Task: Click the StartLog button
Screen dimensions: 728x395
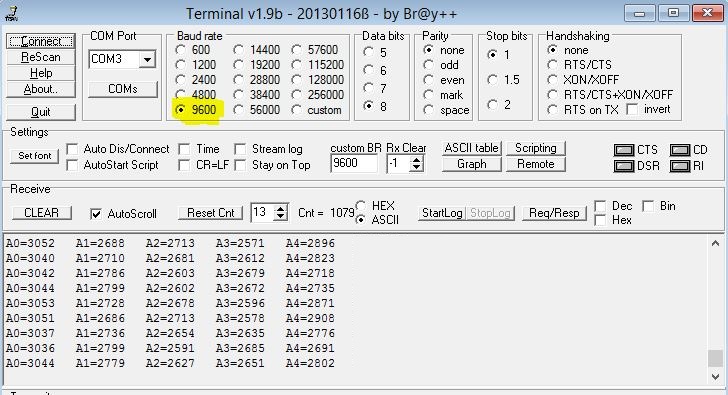Action: pos(442,213)
